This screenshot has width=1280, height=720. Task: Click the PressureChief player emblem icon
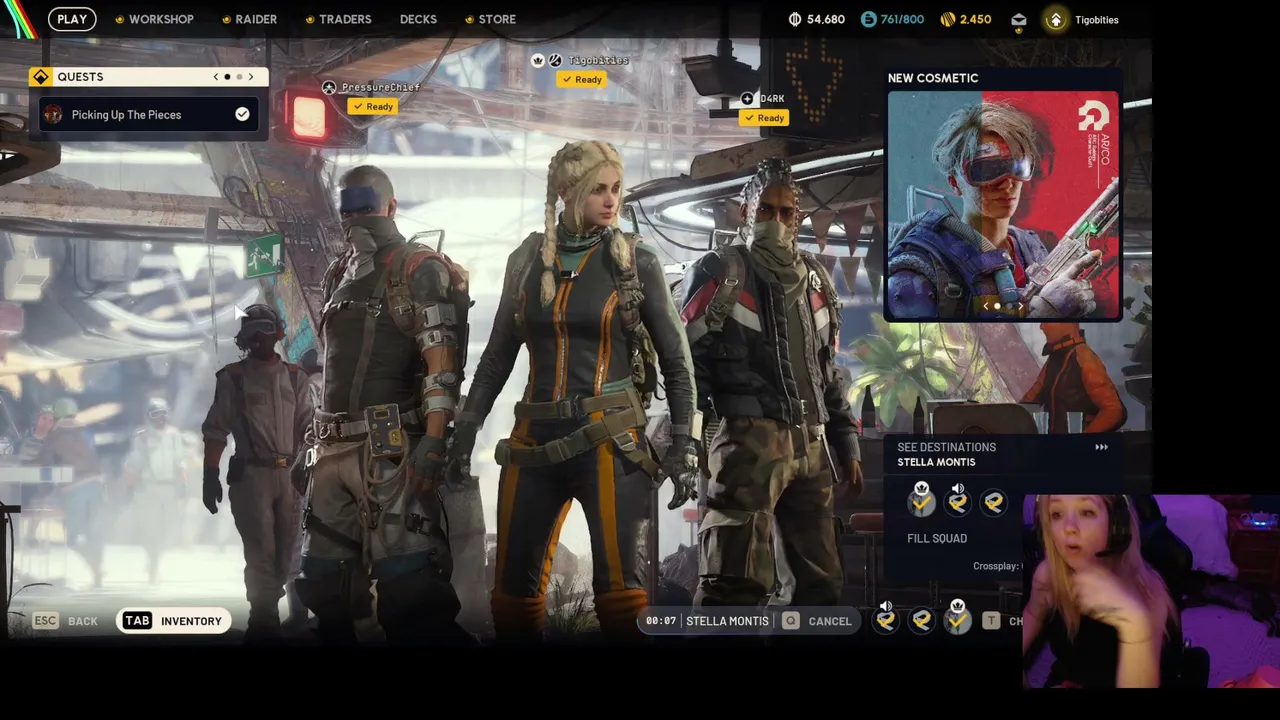click(329, 88)
